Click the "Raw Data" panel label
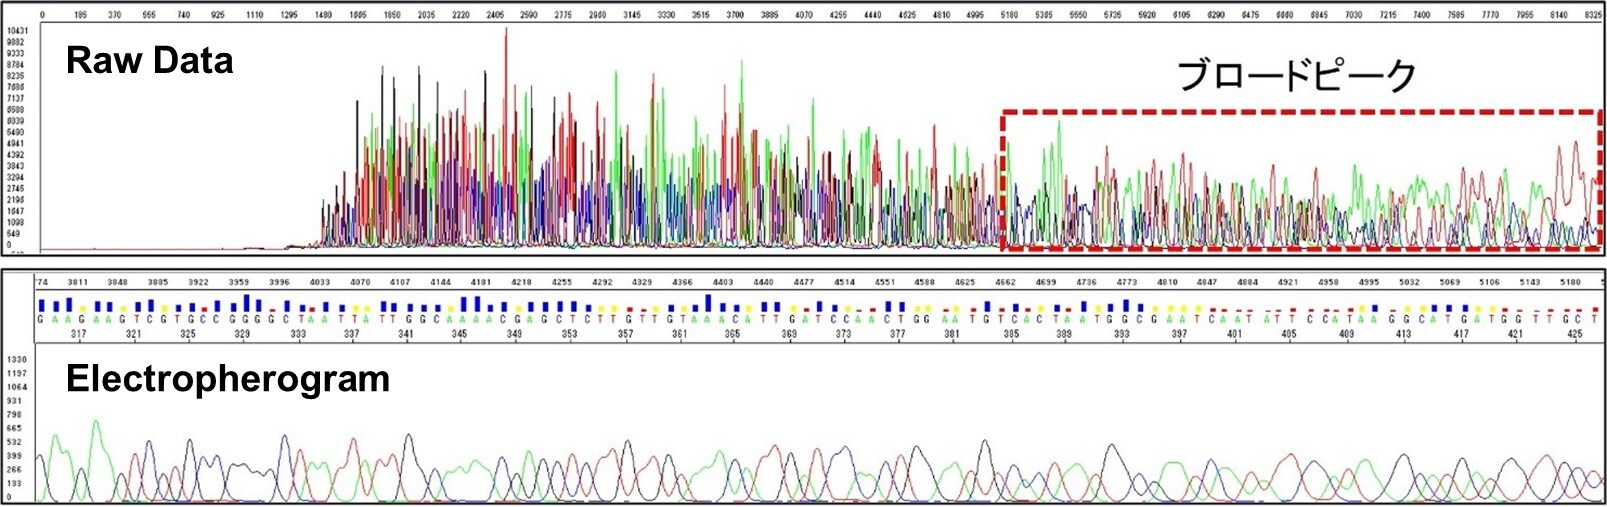 [x=149, y=62]
